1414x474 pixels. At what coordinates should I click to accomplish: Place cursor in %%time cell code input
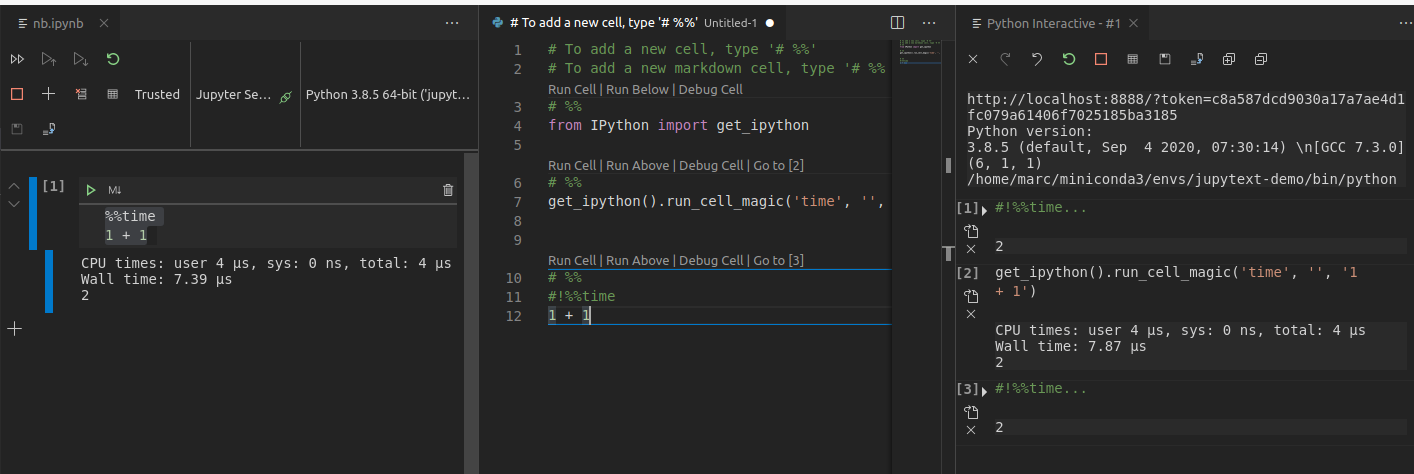268,225
